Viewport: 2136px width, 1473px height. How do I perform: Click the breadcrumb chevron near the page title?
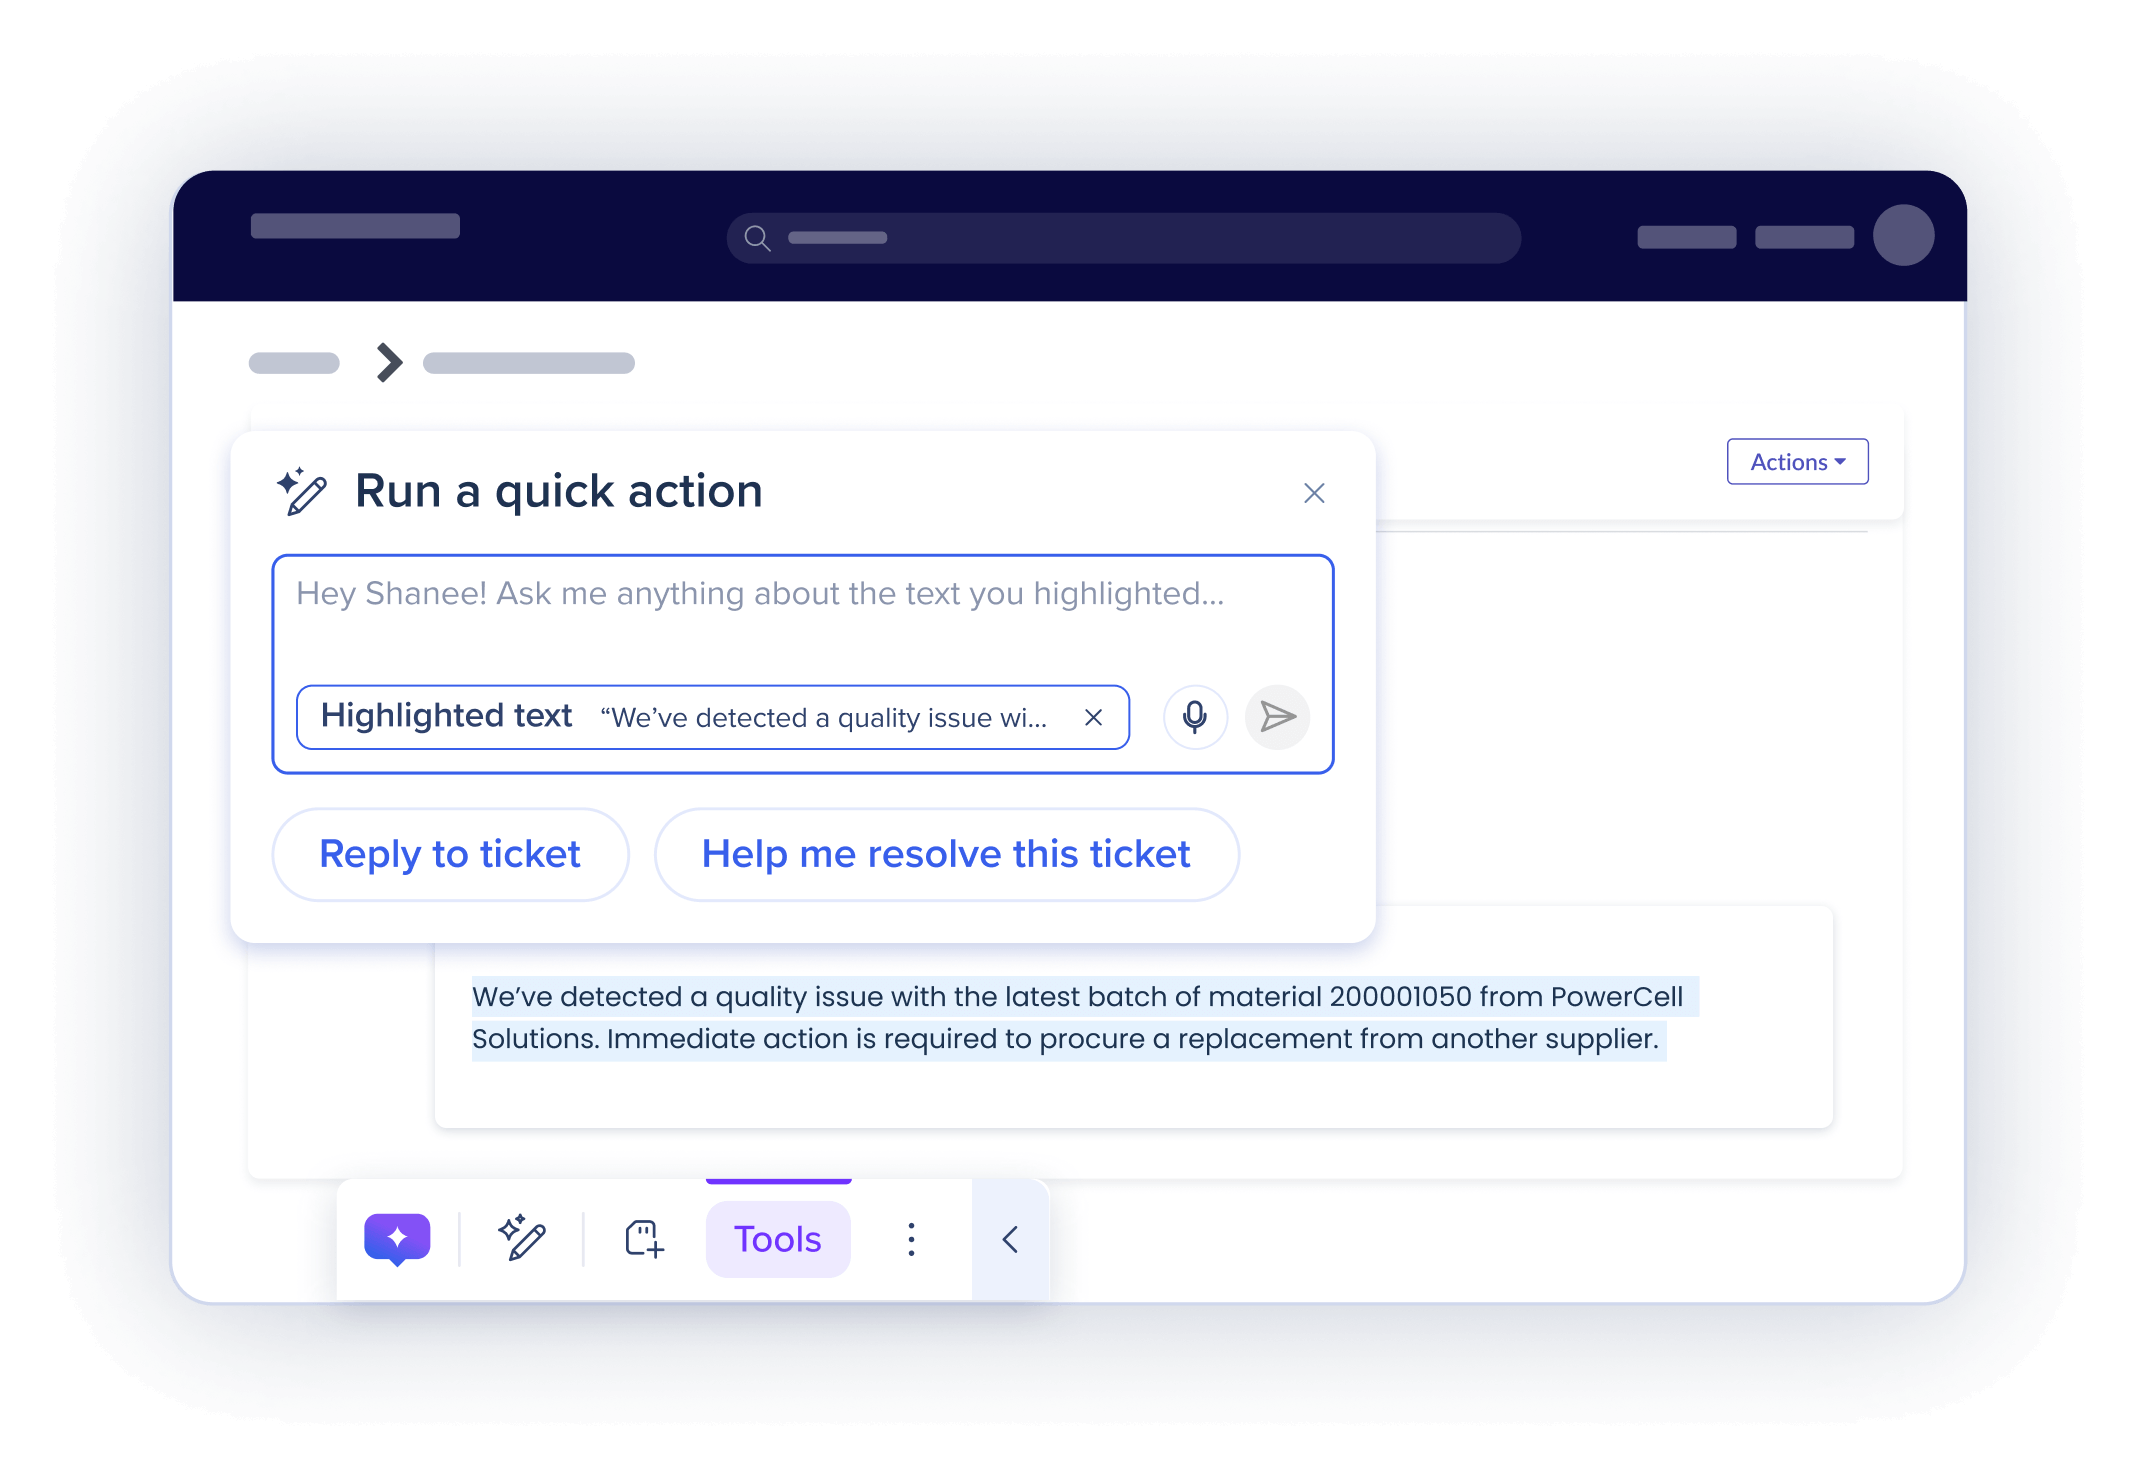(387, 362)
